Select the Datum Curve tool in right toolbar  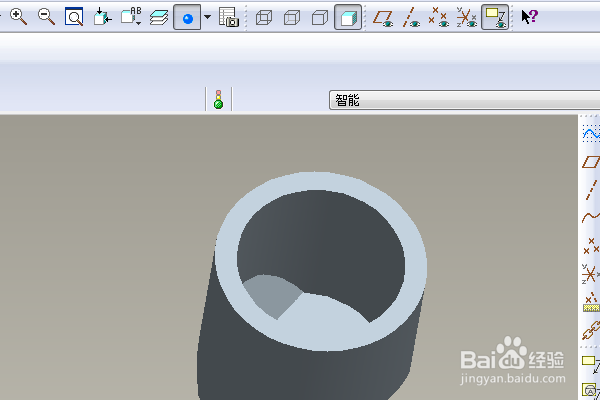tap(591, 217)
